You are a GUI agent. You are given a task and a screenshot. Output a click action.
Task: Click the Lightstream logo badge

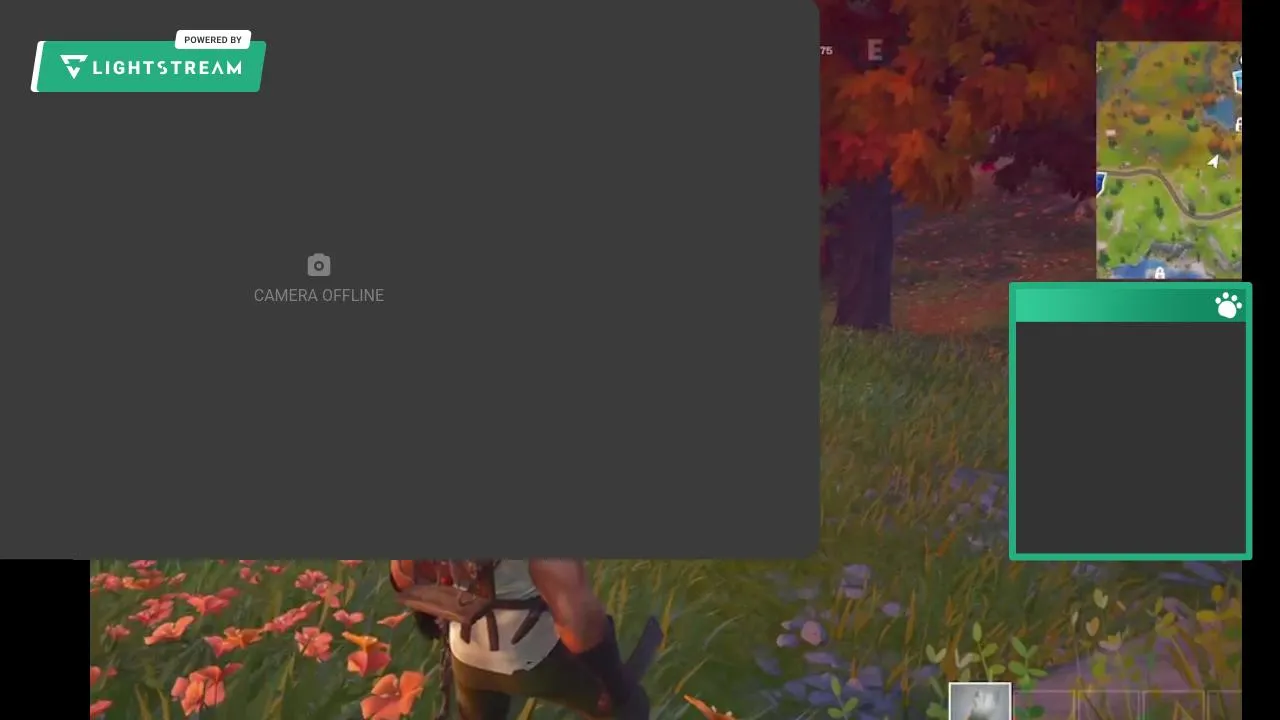tap(149, 67)
